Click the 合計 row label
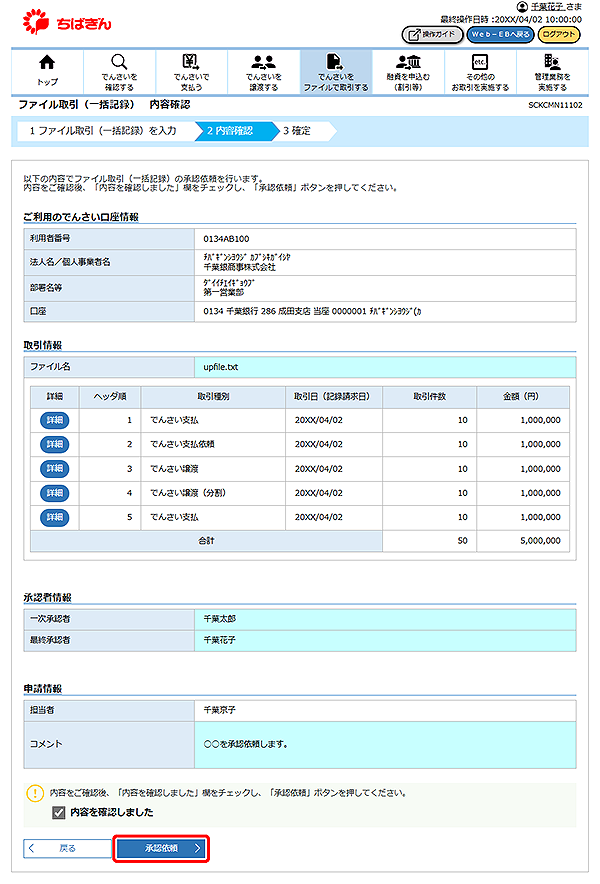Viewport: 600px width, 884px height. click(206, 541)
